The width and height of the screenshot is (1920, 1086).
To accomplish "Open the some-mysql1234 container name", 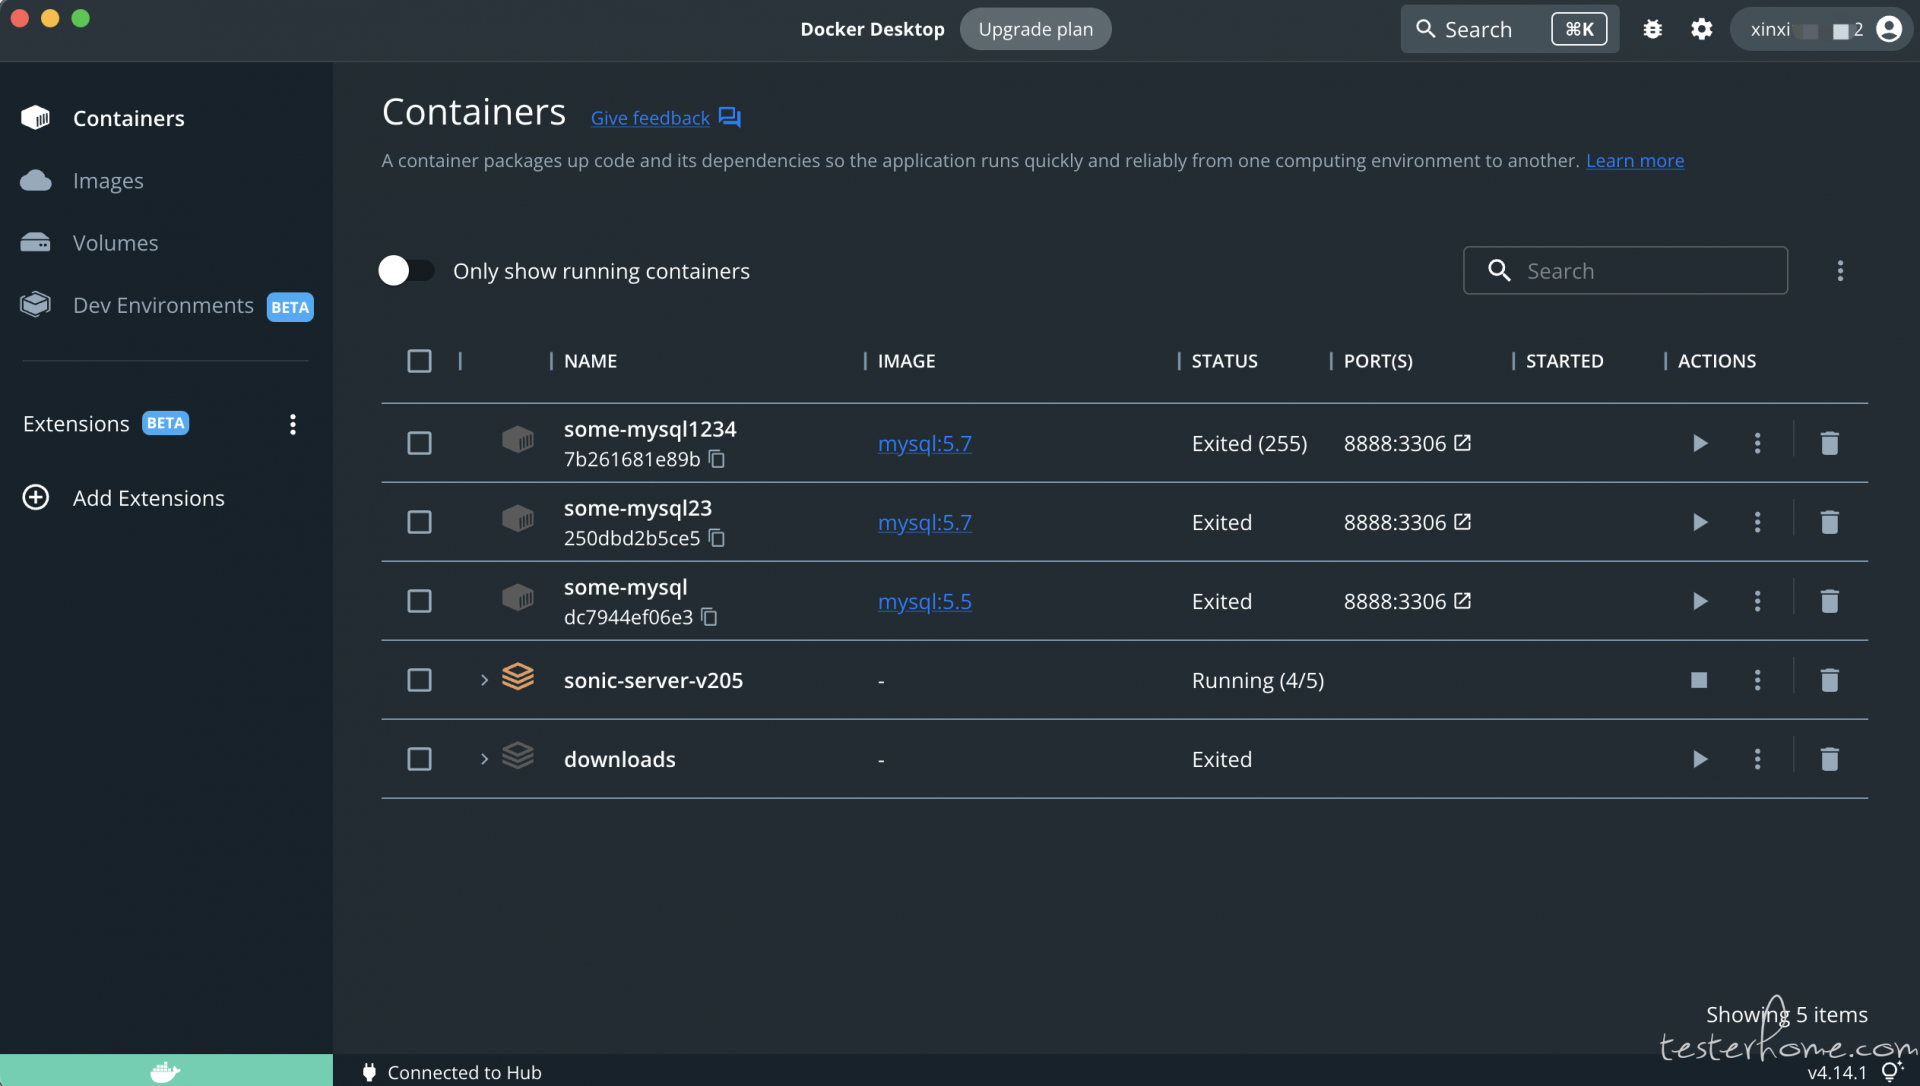I will pyautogui.click(x=650, y=429).
